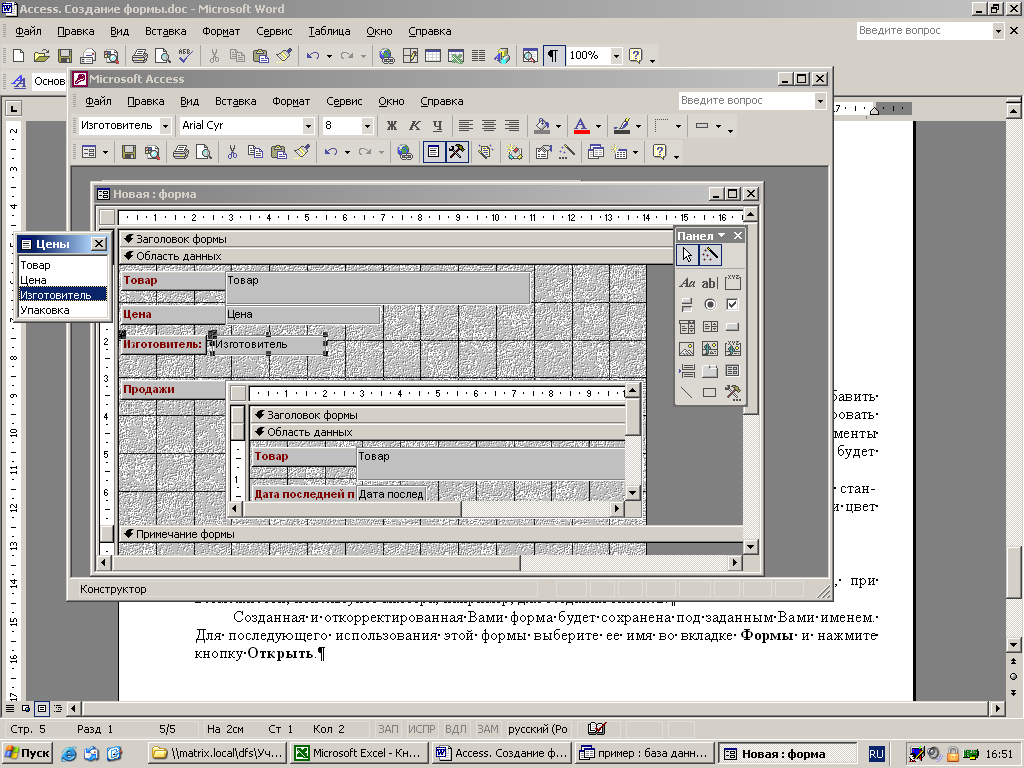This screenshot has height=768, width=1024.
Task: Toggle paragraph marks in Word toolbar
Action: [x=552, y=56]
